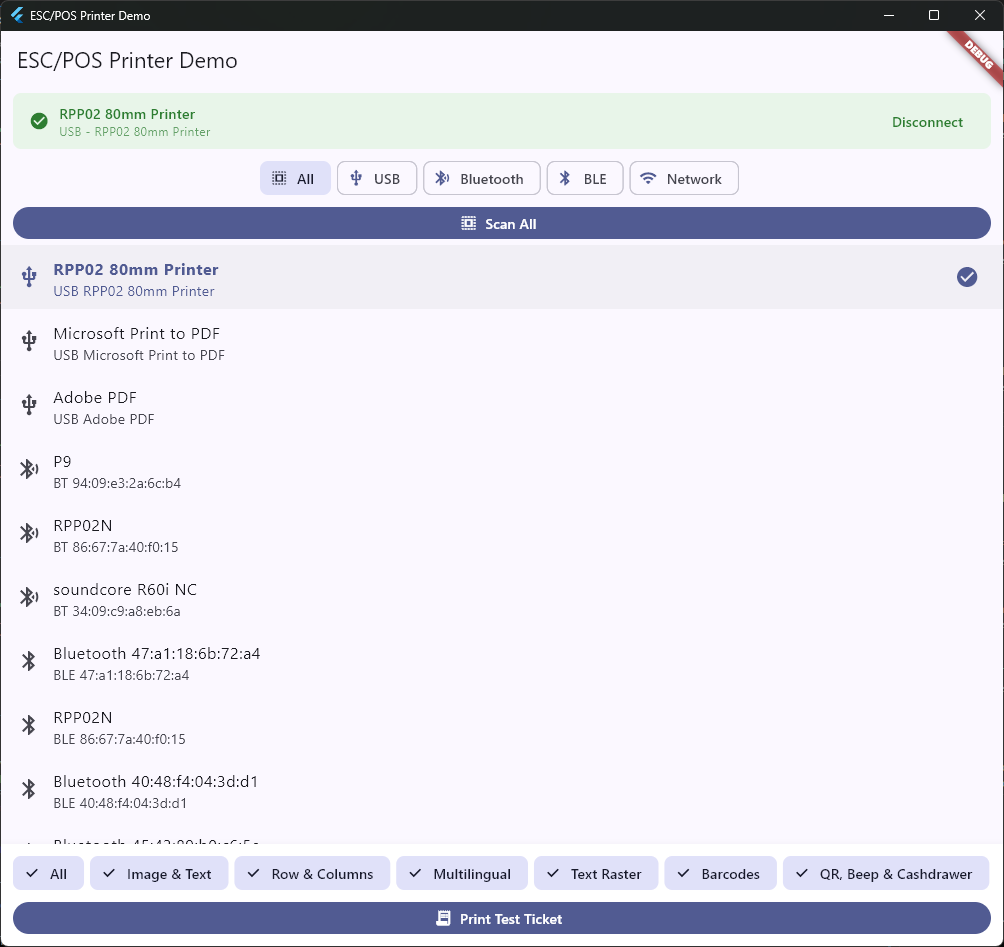Image resolution: width=1004 pixels, height=947 pixels.
Task: Select Bluetooth 47:a1:18:6b:72:a4 BLE device name
Action: point(157,654)
